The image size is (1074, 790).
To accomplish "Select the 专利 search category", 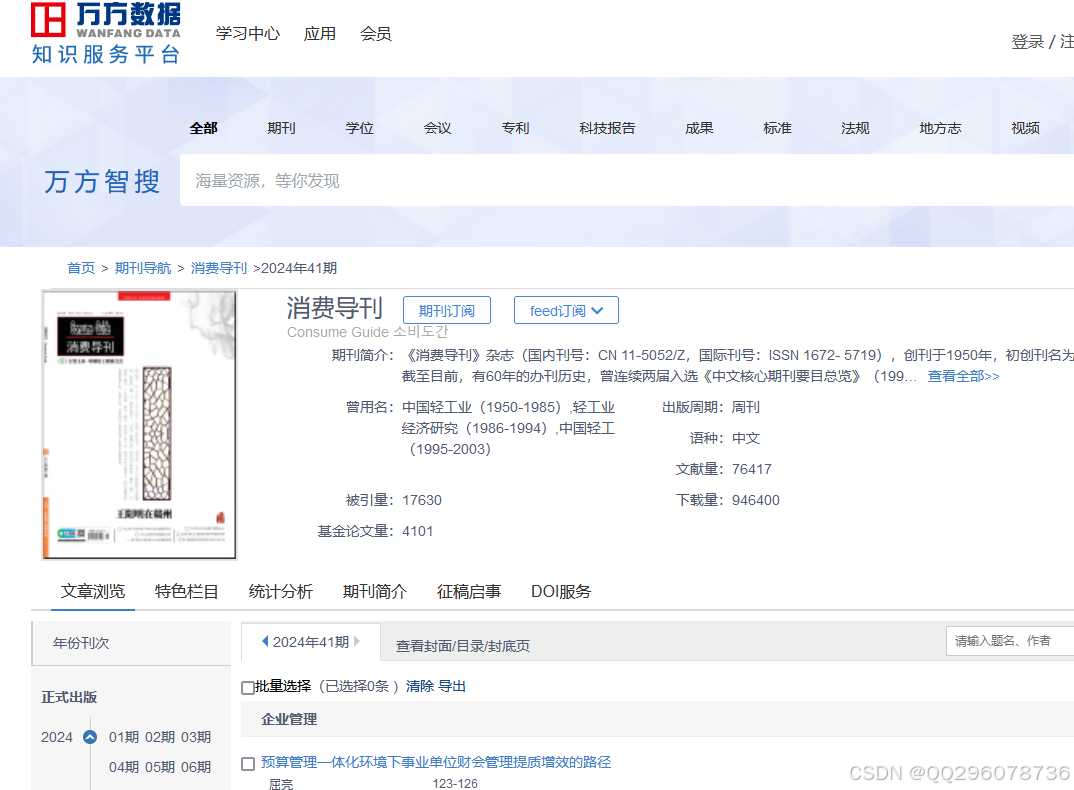I will click(x=515, y=128).
